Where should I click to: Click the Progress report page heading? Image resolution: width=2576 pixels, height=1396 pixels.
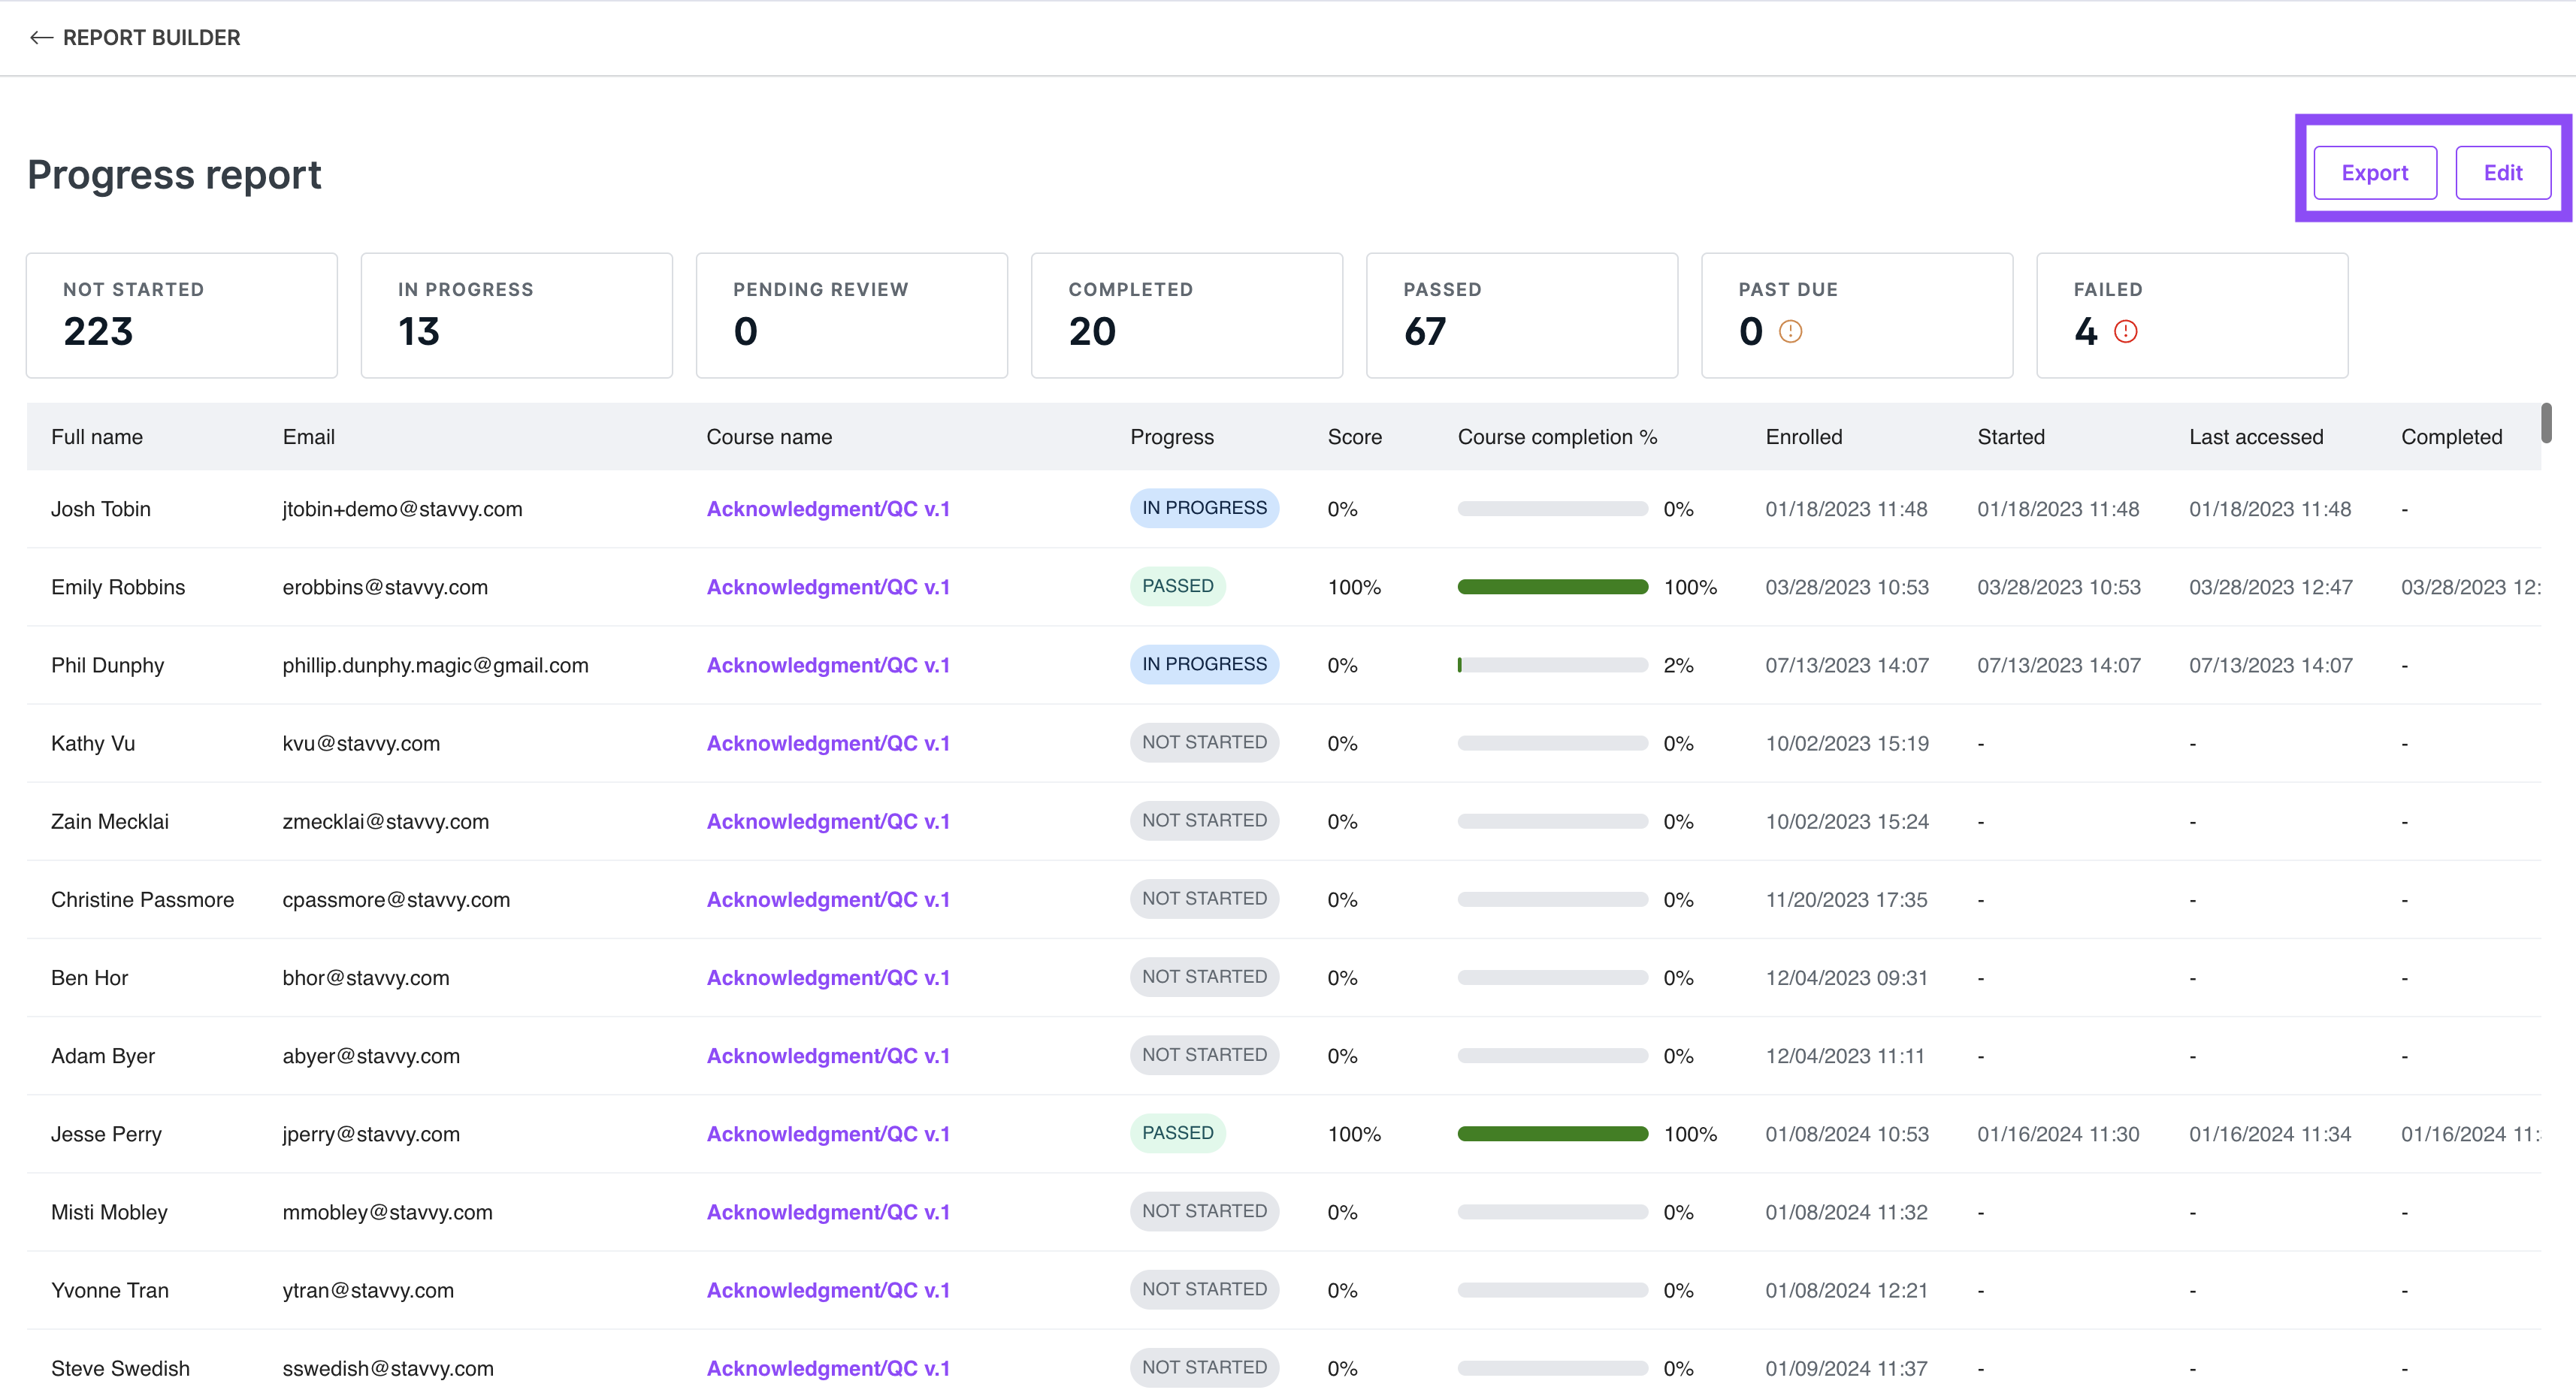174,174
